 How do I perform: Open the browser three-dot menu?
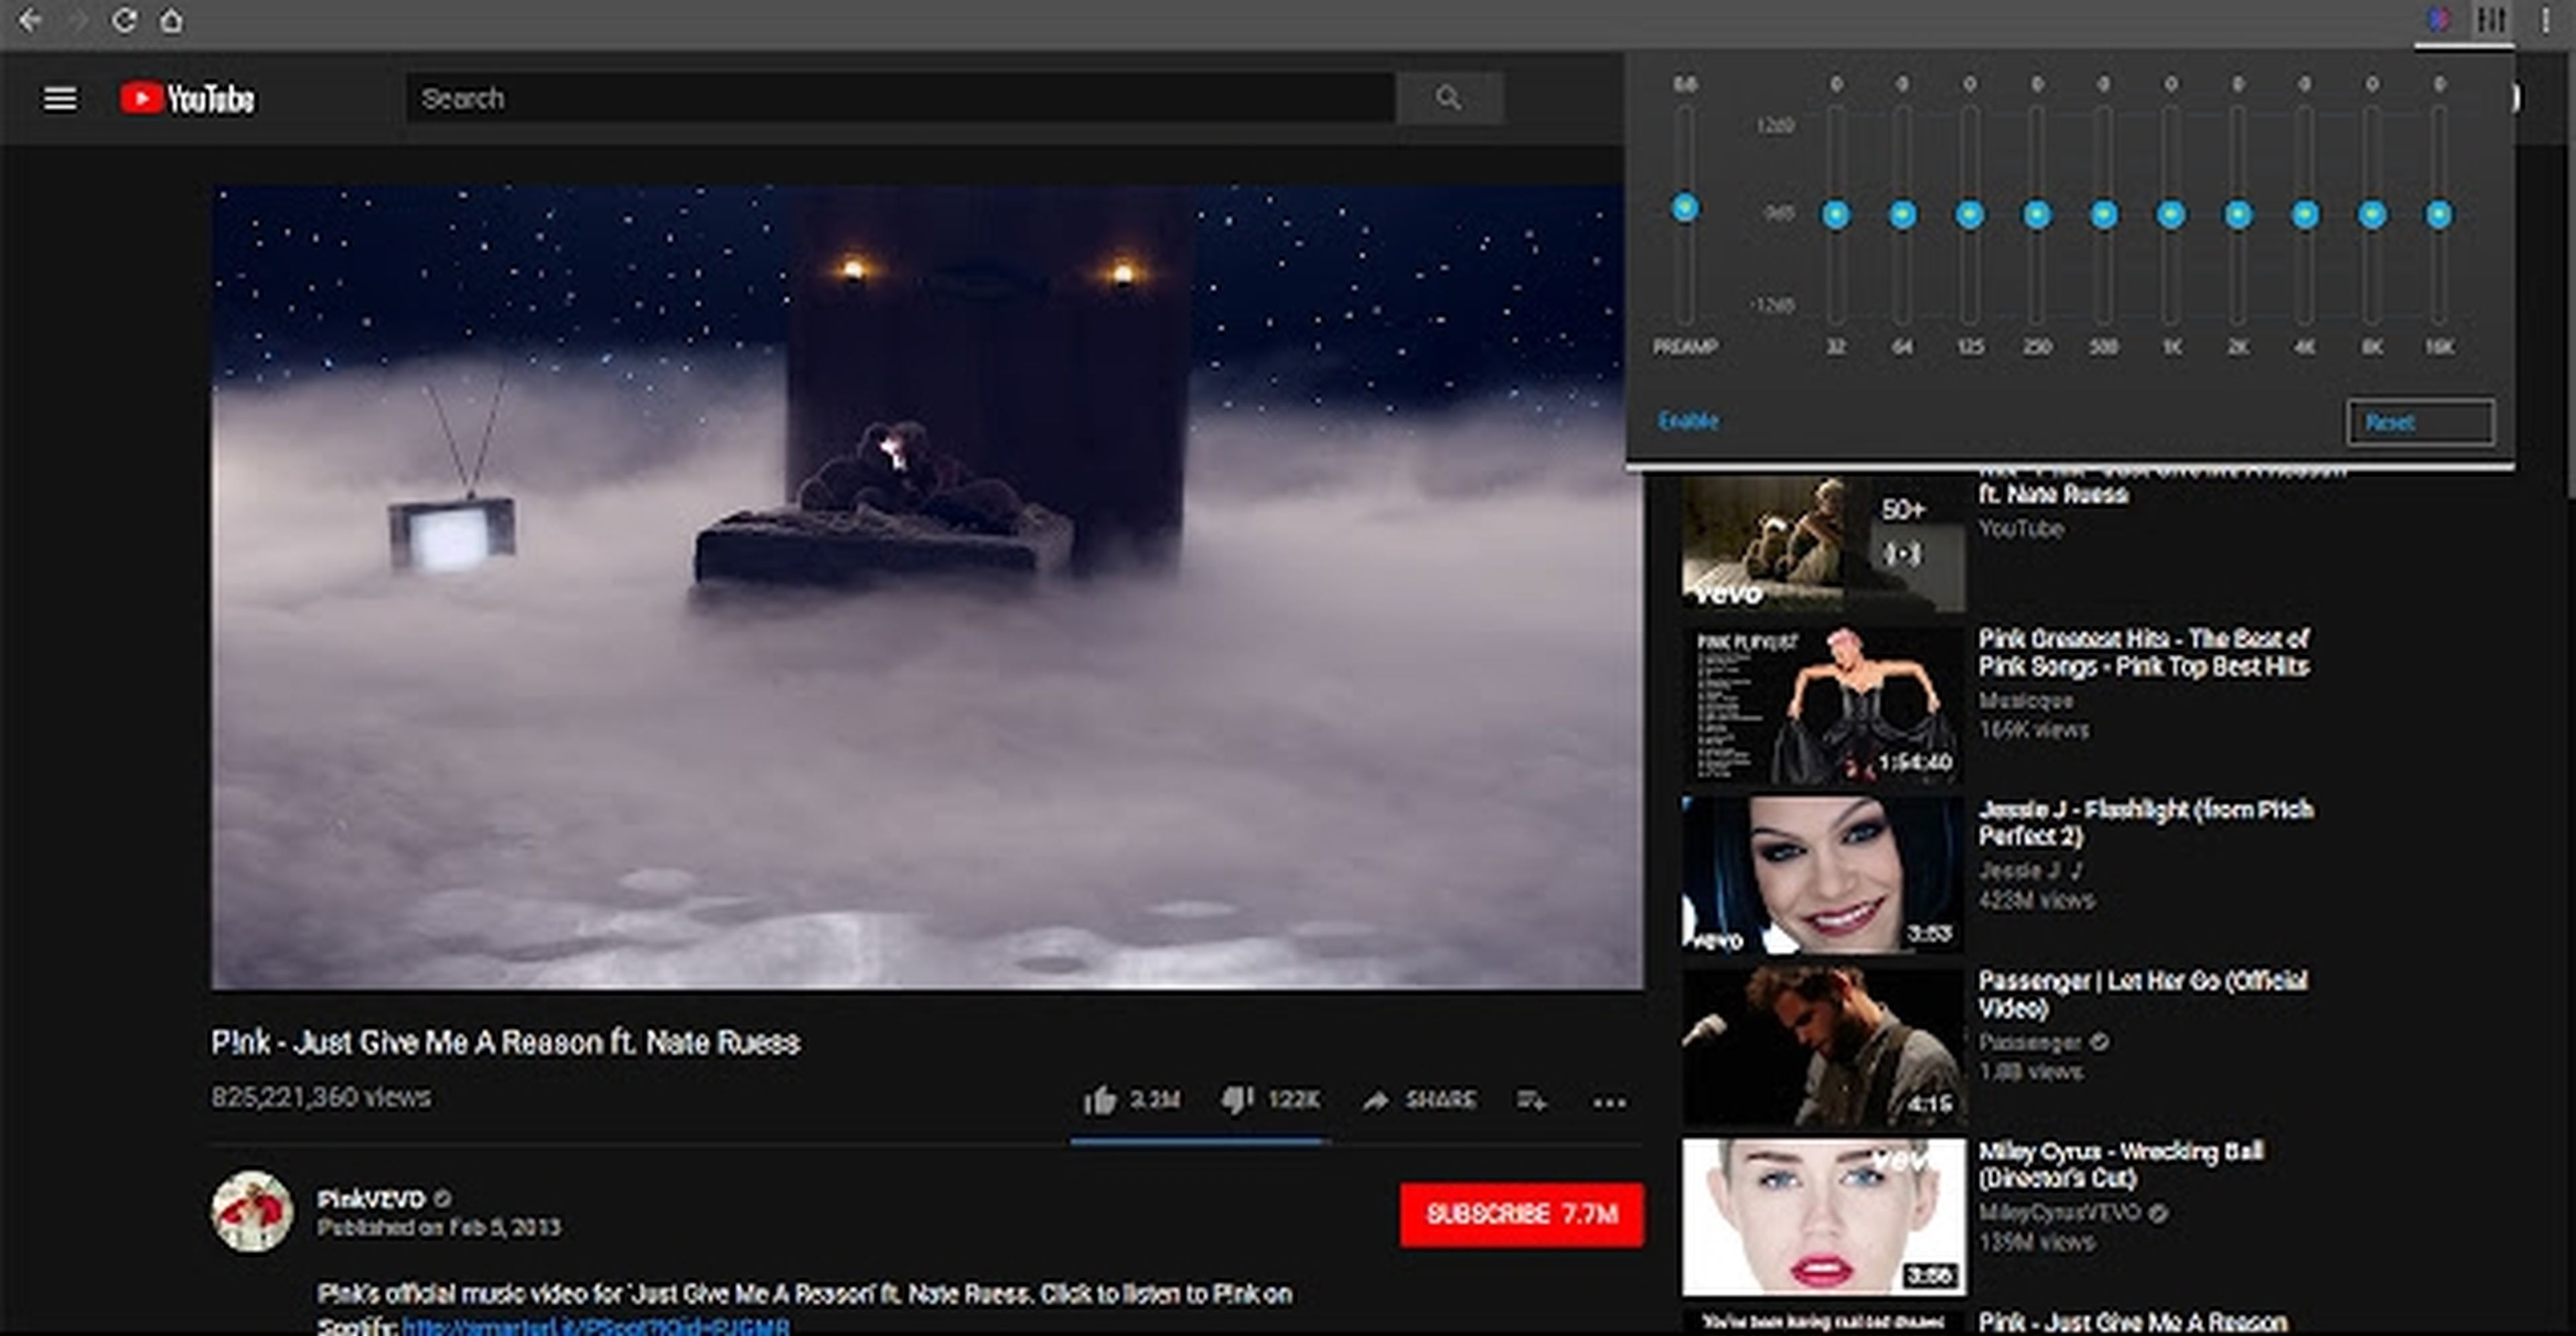pos(2545,20)
